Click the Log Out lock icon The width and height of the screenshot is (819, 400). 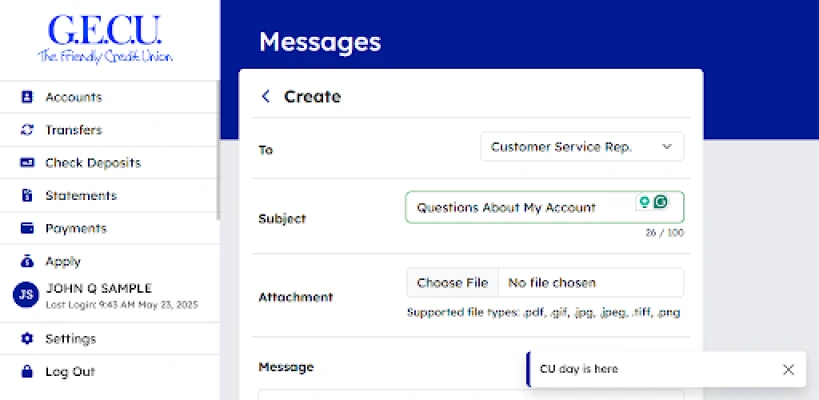pos(27,371)
